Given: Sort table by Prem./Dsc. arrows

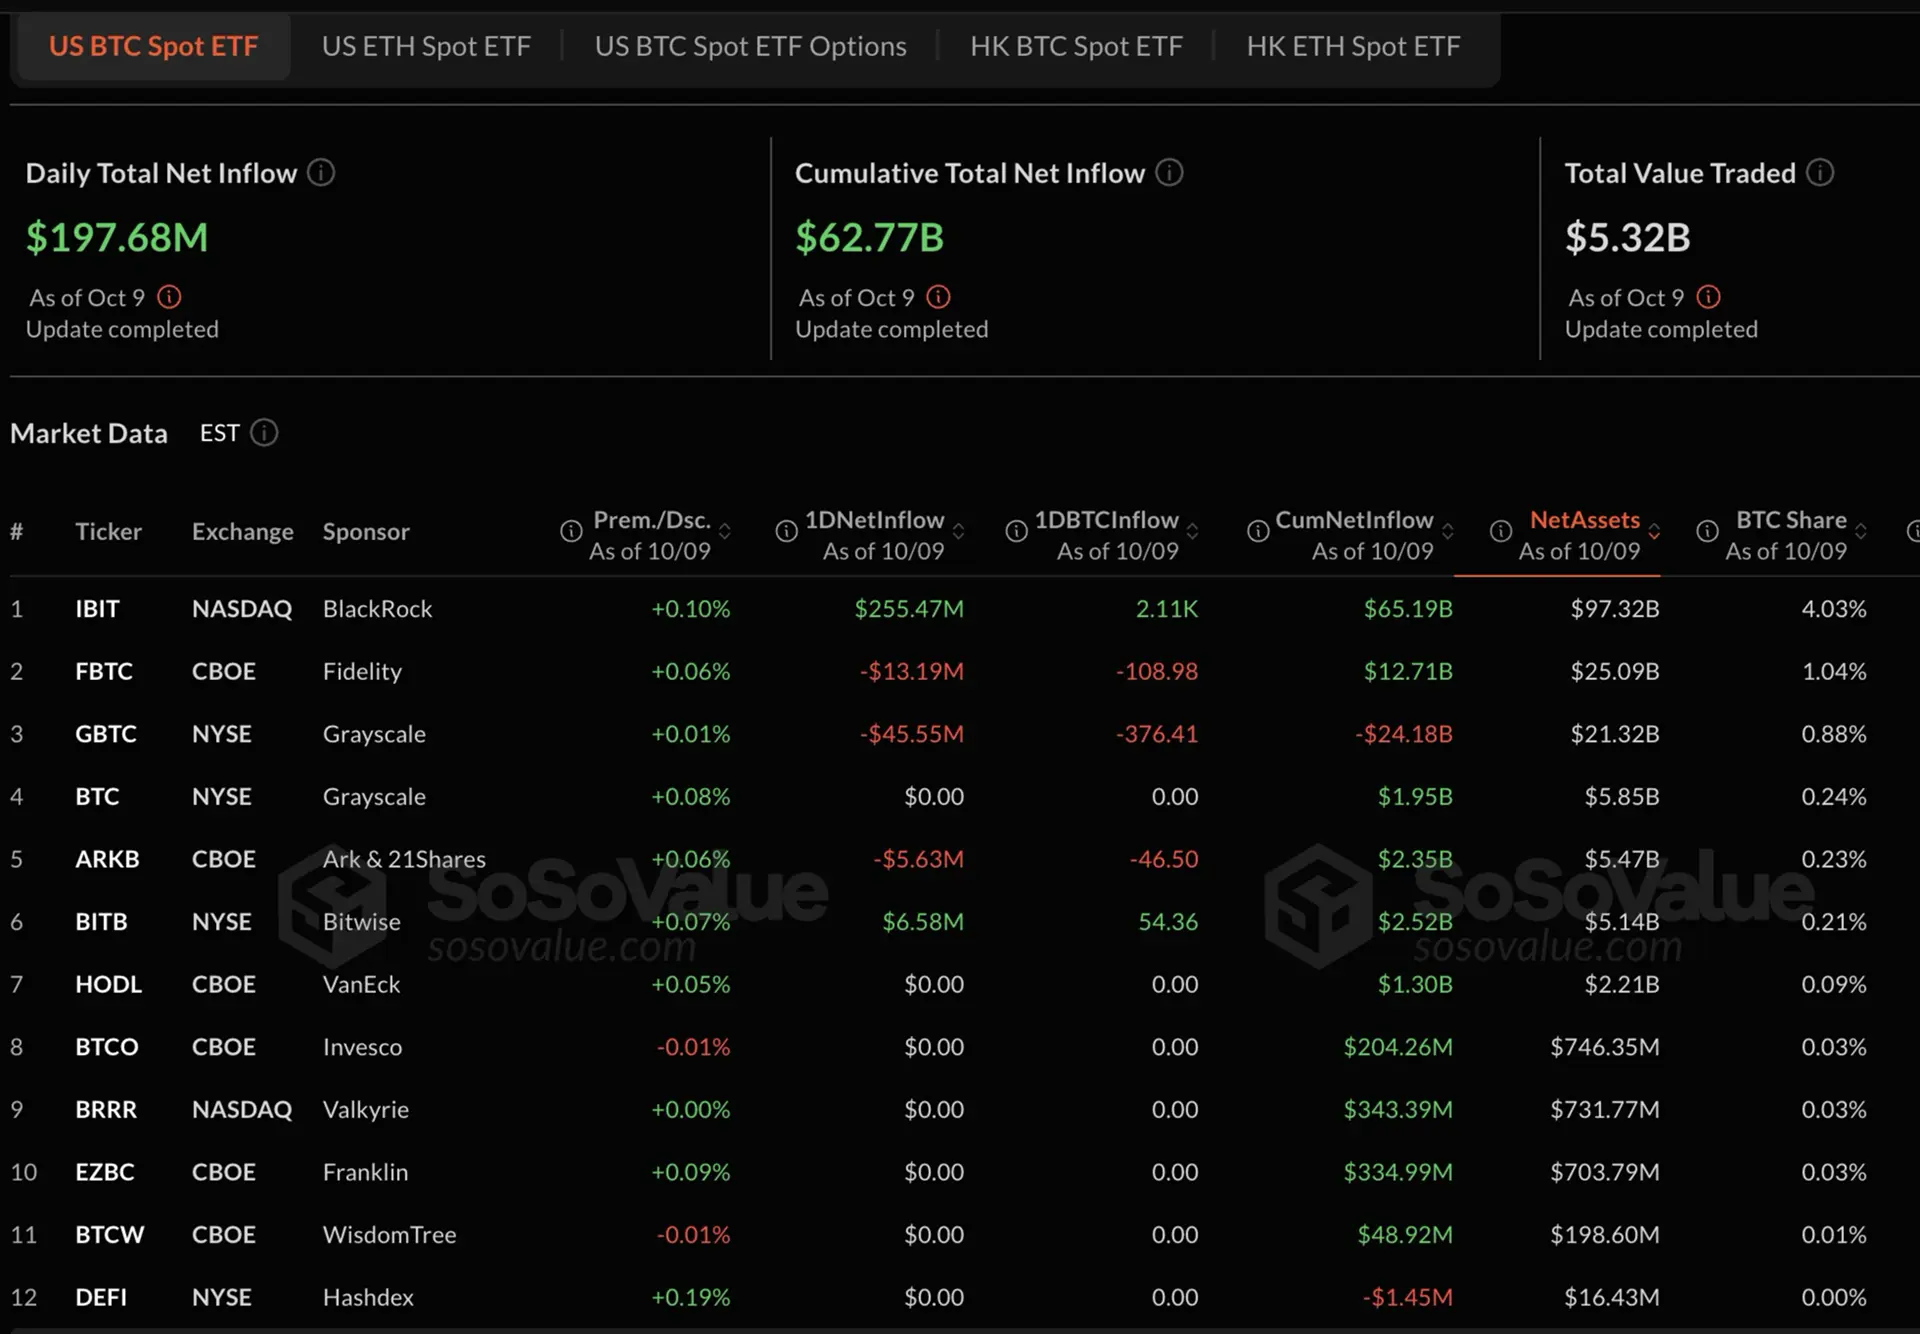Looking at the screenshot, I should coord(725,531).
